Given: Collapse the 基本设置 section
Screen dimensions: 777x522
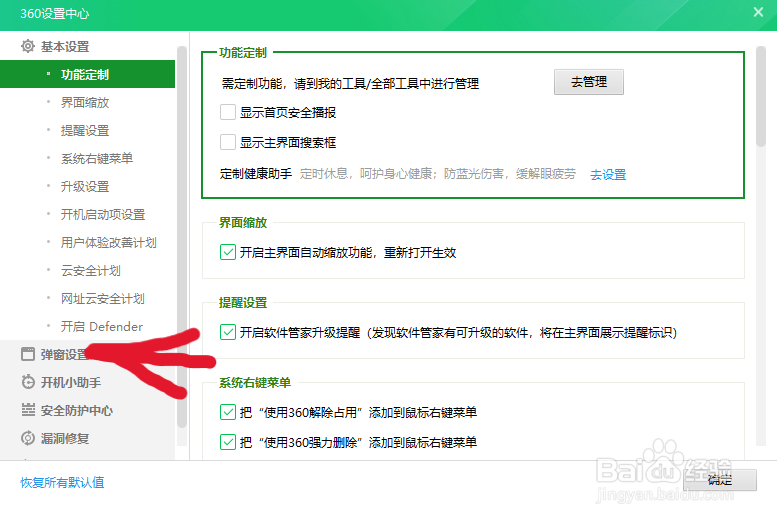Looking at the screenshot, I should 65,47.
